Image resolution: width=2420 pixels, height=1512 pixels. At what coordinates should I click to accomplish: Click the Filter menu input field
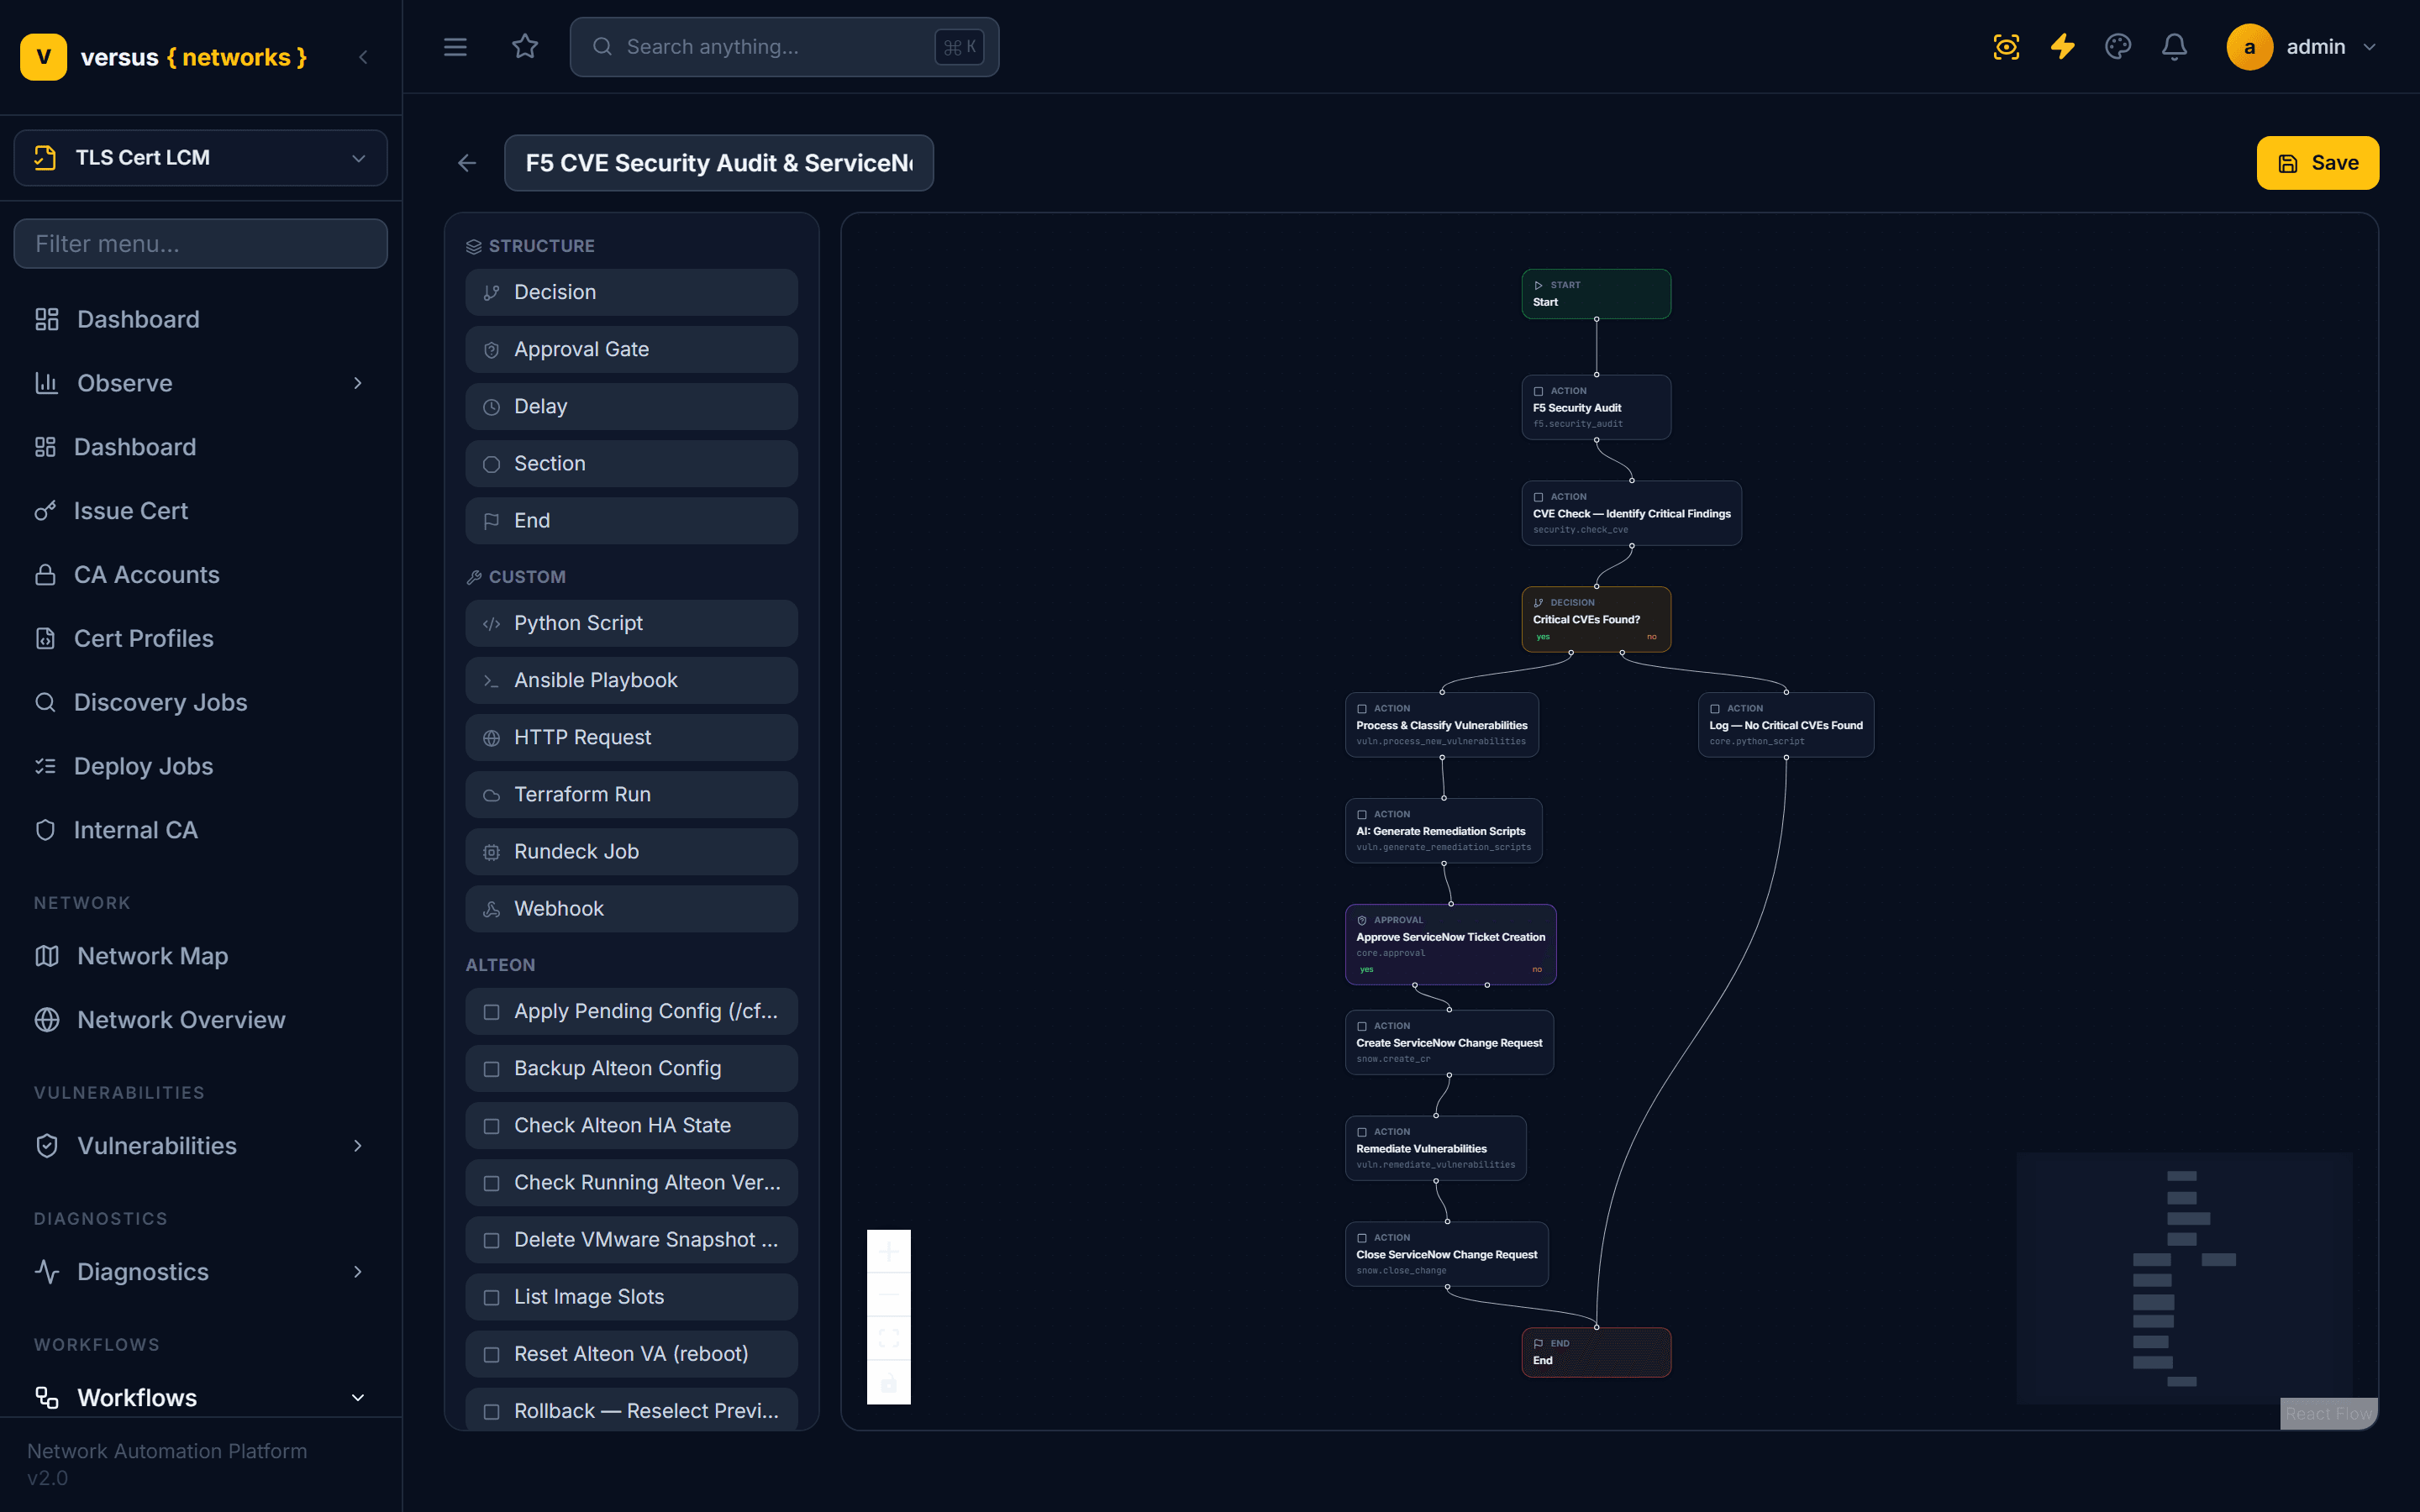pyautogui.click(x=200, y=244)
